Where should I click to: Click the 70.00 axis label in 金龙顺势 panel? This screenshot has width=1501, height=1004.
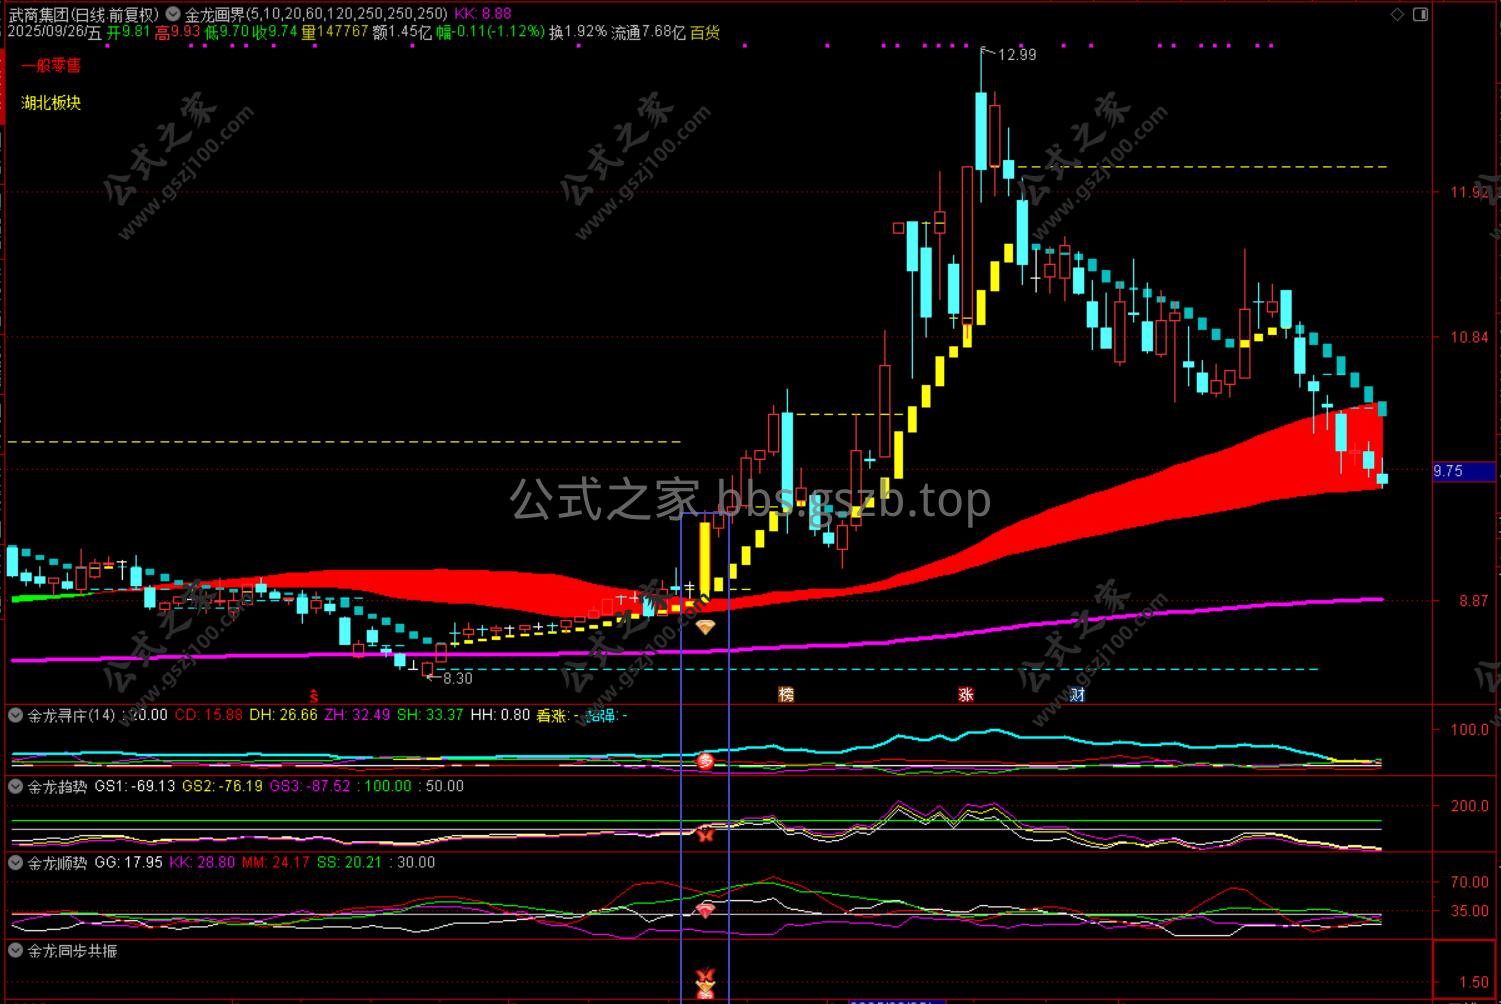pyautogui.click(x=1470, y=882)
